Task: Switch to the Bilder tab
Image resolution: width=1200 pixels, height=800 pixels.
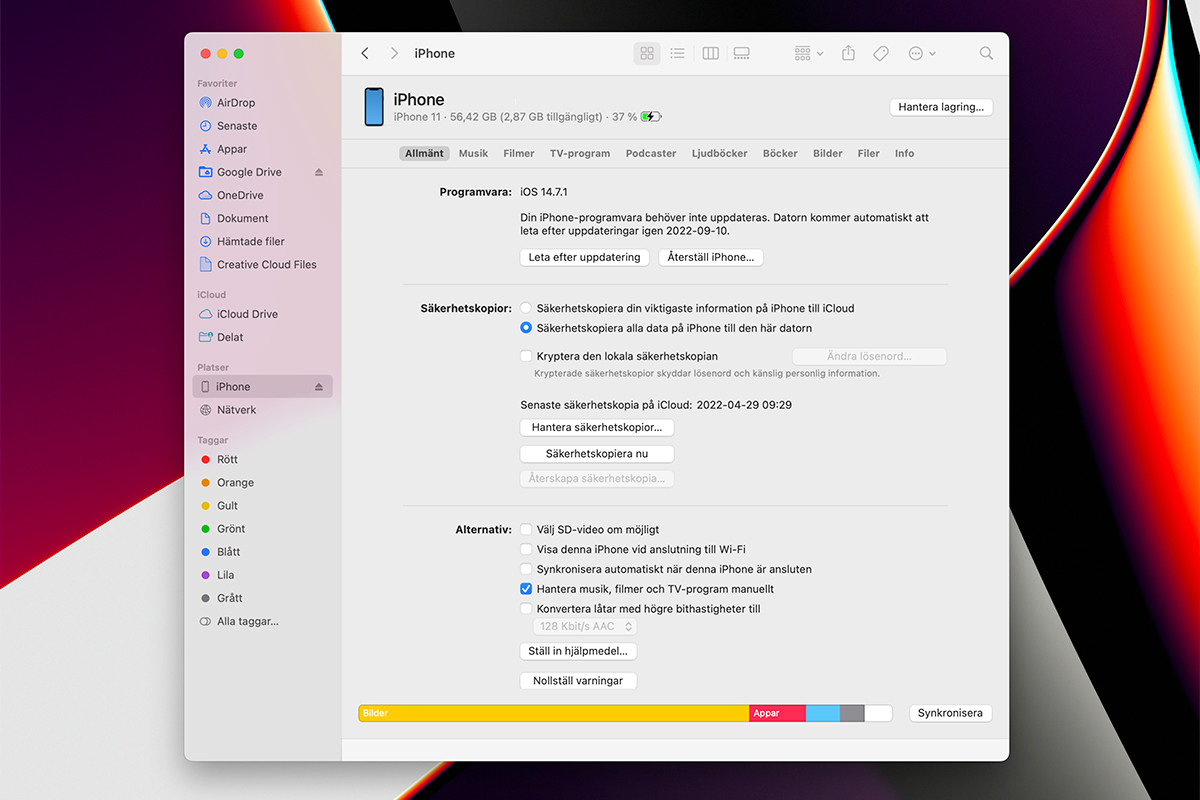Action: tap(828, 154)
